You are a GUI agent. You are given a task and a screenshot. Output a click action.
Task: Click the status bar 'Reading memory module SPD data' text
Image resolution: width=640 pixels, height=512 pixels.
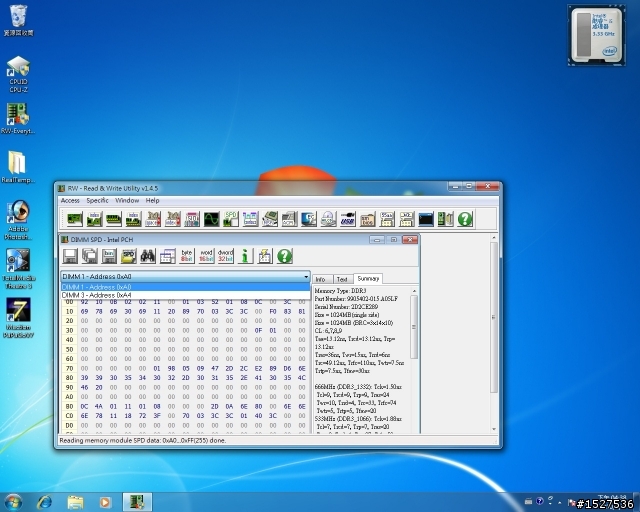click(x=143, y=441)
